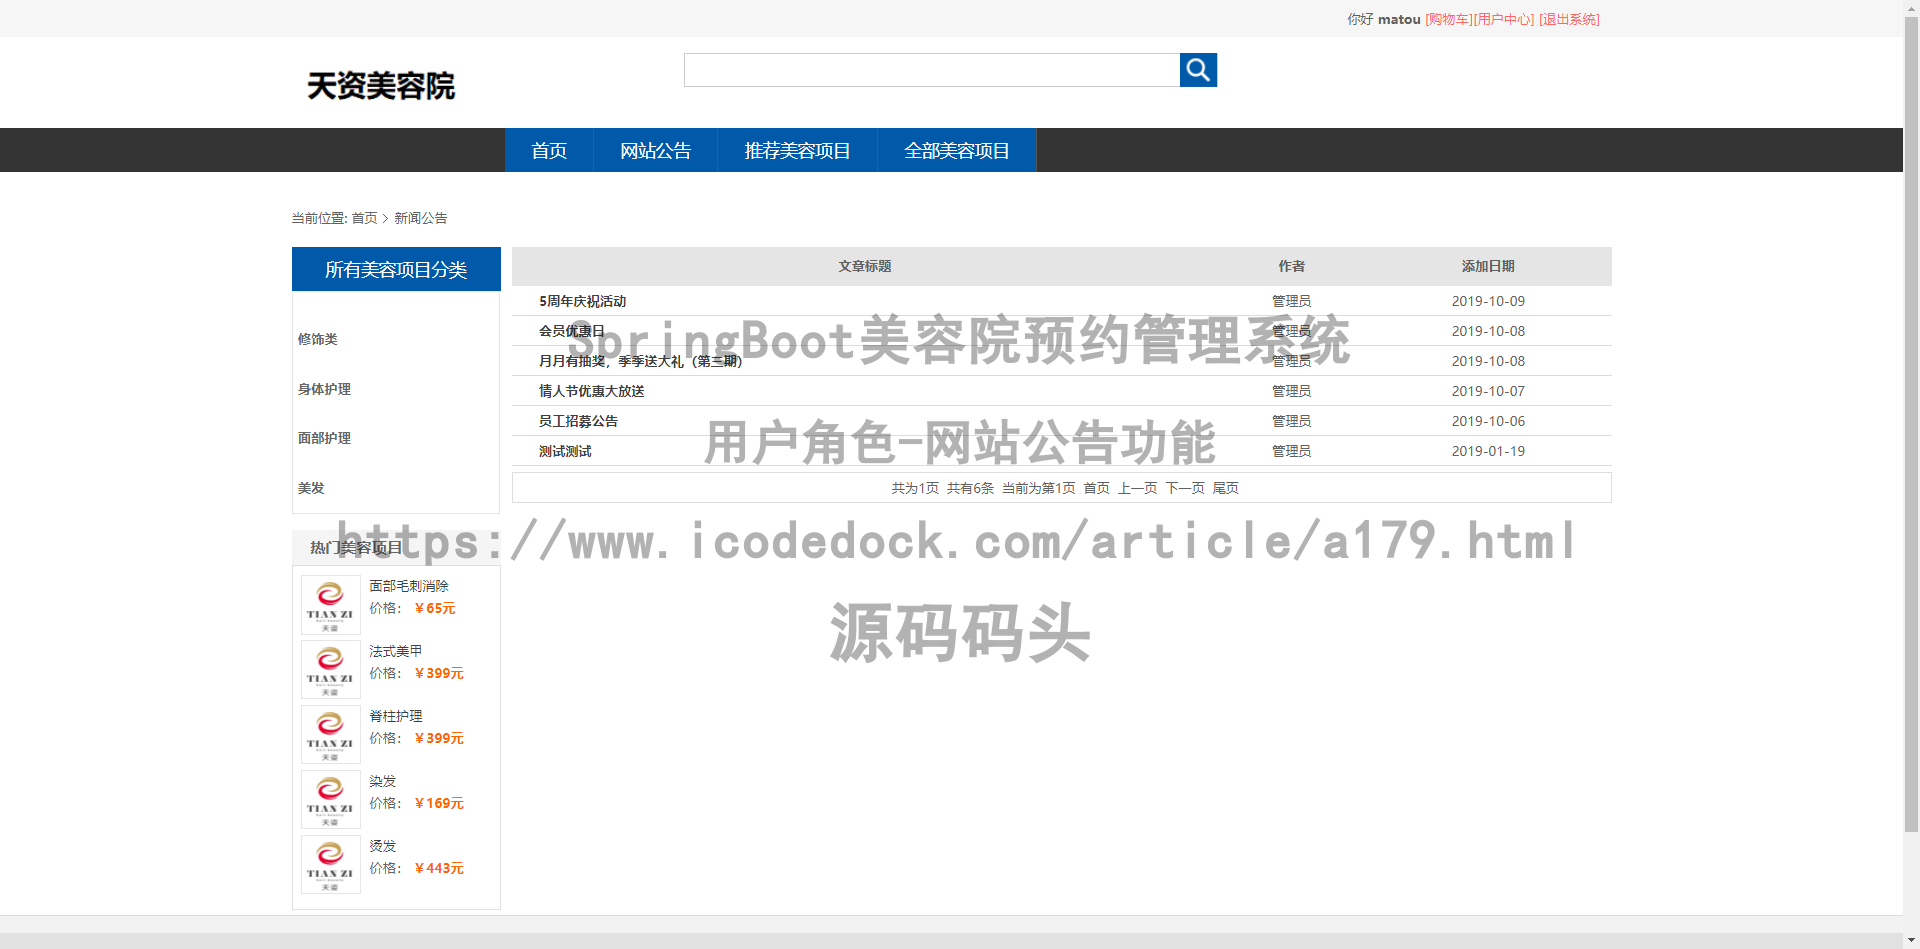
Task: Click the 烫发 product logo image
Action: pyautogui.click(x=331, y=865)
